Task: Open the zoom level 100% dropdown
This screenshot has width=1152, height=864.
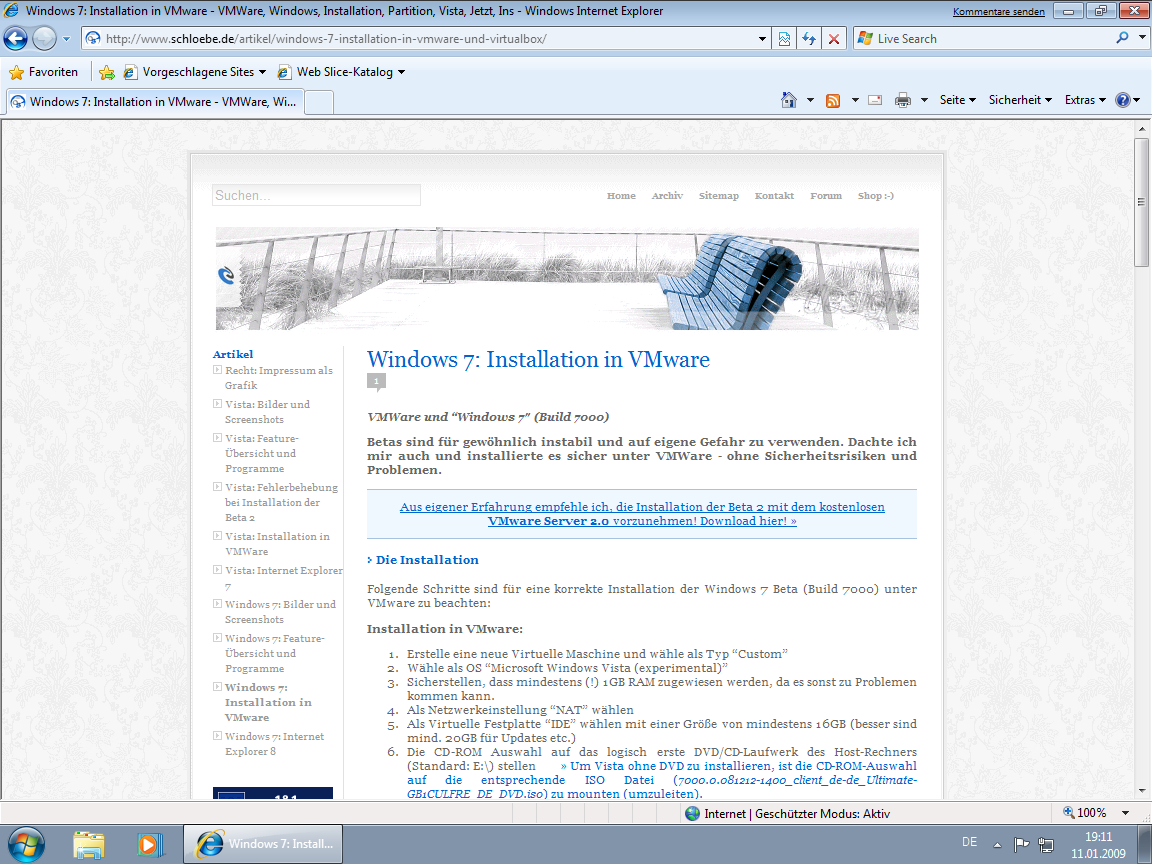Action: (1125, 814)
